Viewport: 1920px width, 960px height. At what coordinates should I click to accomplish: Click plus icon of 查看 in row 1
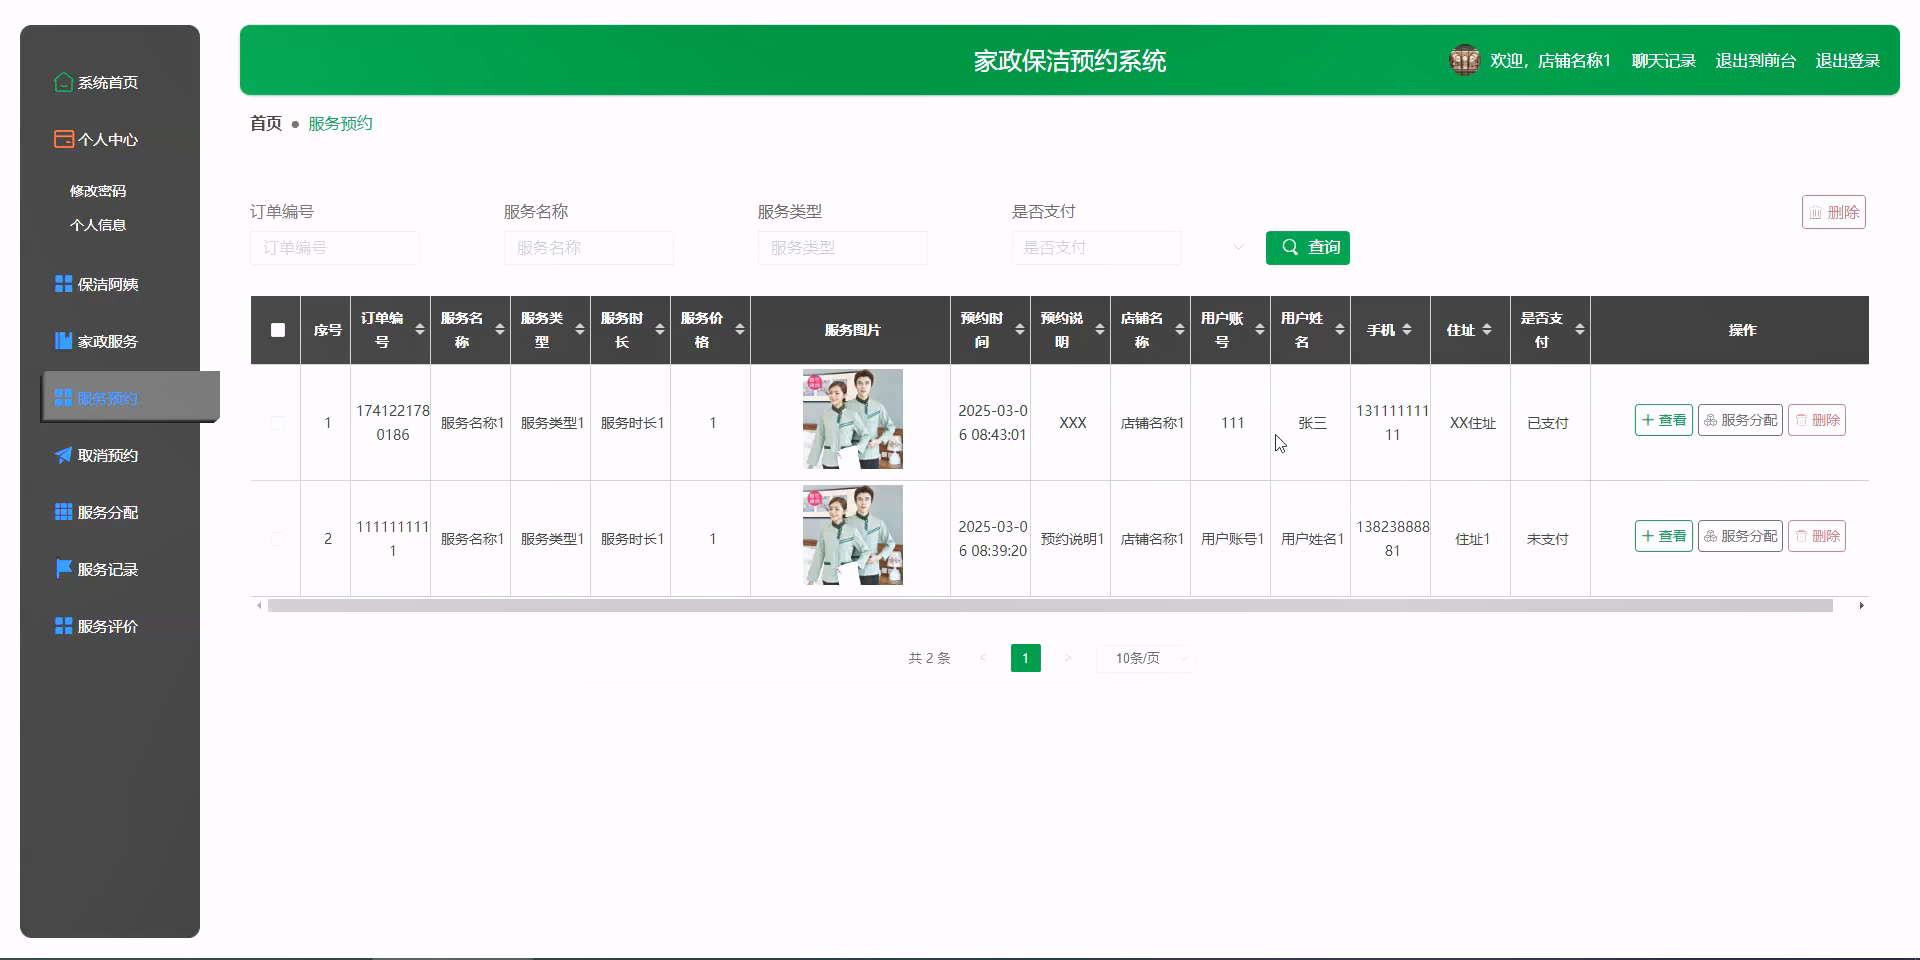(1648, 420)
